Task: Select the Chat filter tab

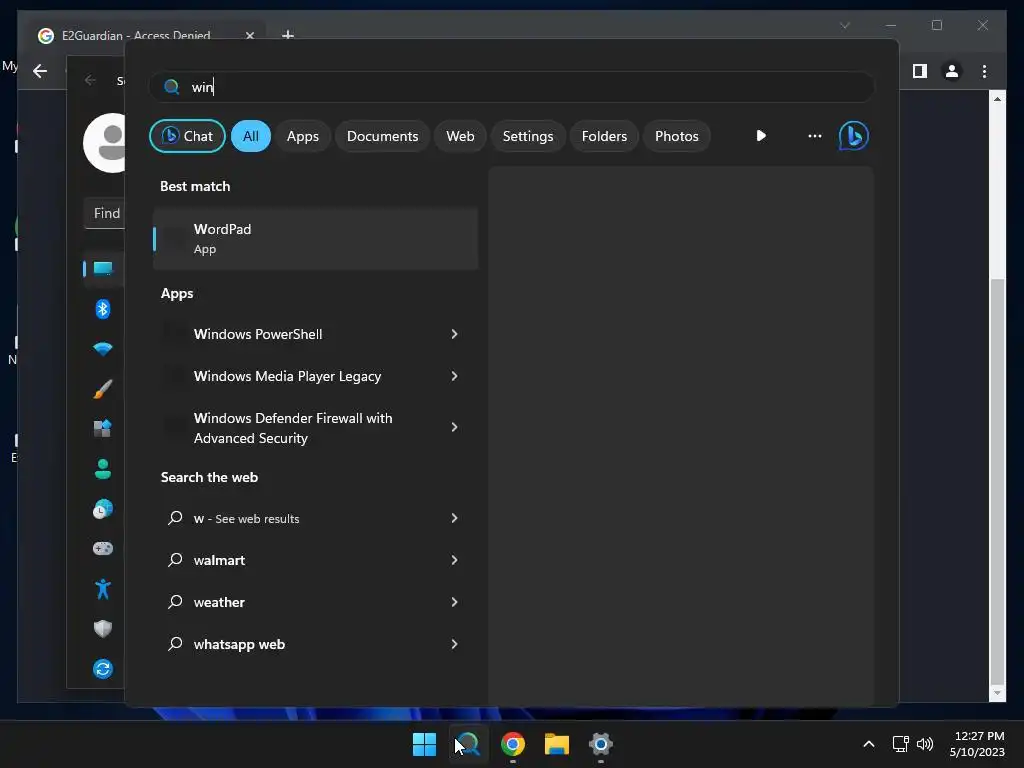Action: (x=187, y=136)
